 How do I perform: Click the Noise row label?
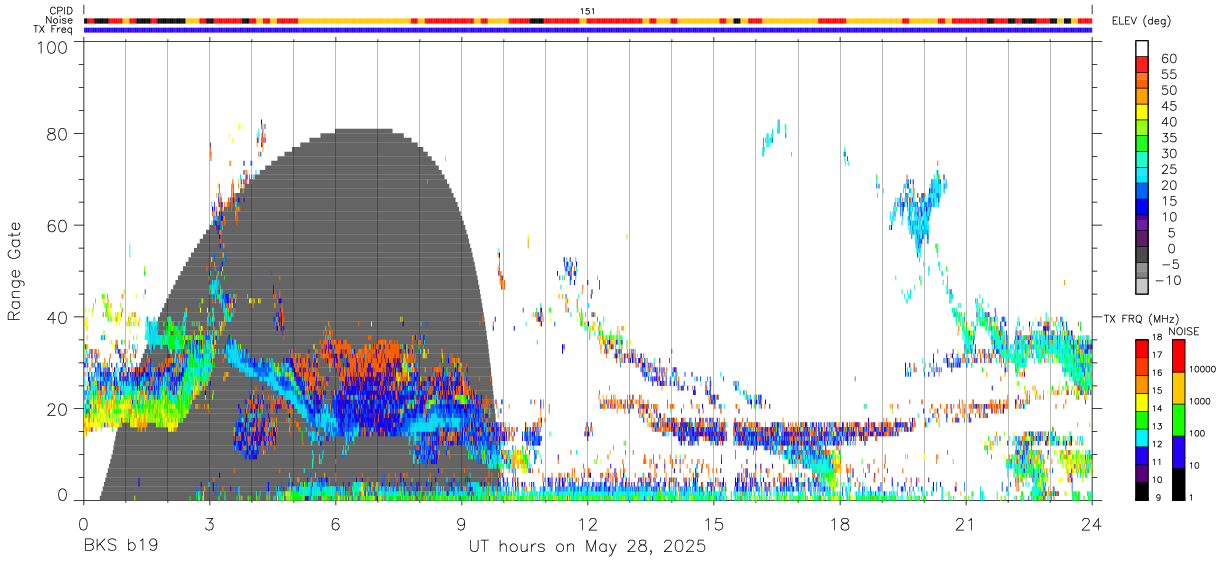(x=60, y=20)
